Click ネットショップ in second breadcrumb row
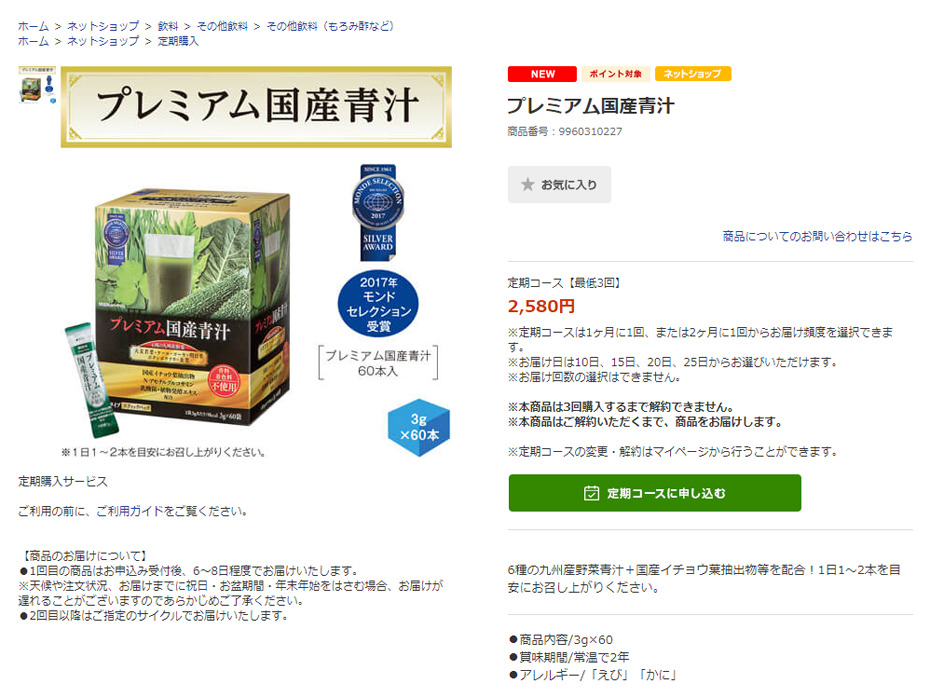The height and width of the screenshot is (696, 930). (103, 41)
